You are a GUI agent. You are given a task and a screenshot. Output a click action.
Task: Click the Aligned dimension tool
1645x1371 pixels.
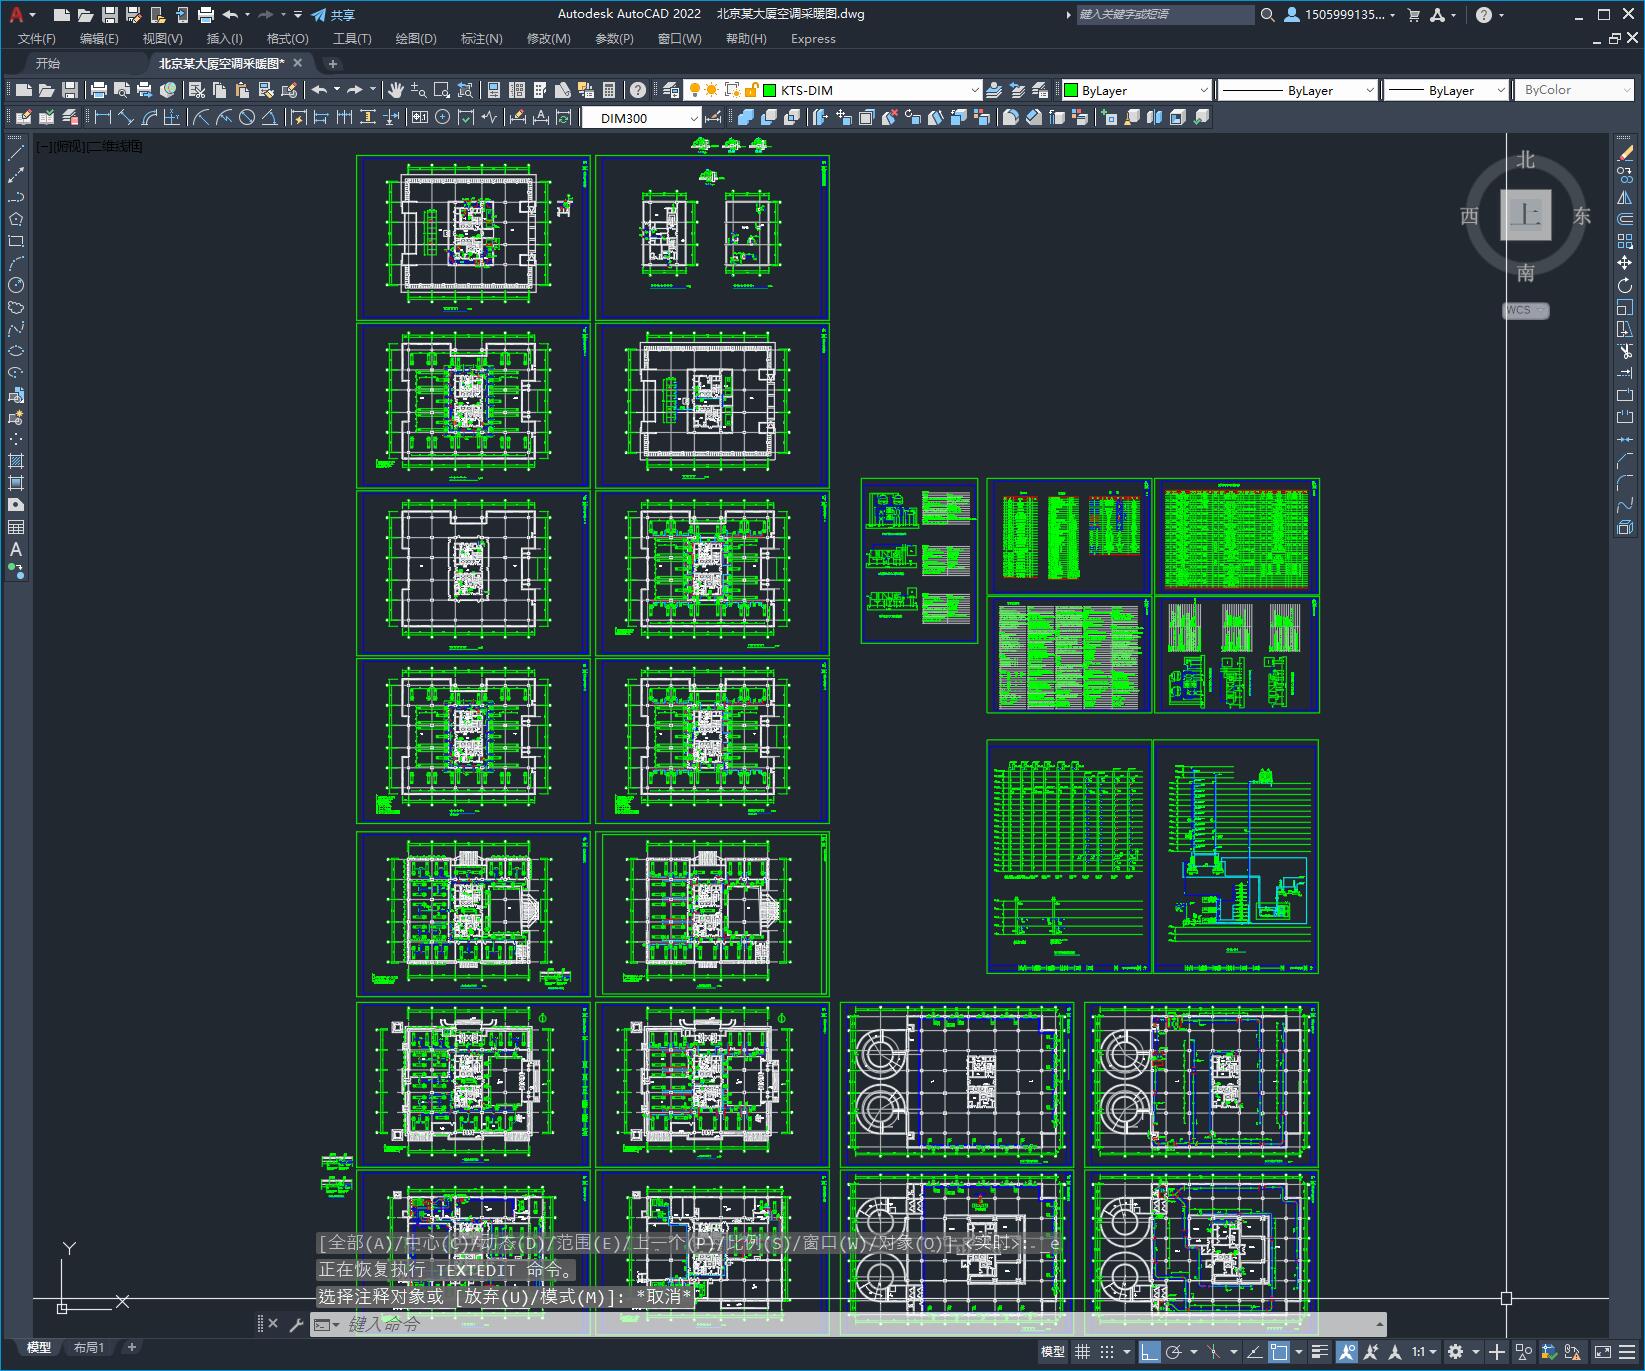coord(125,118)
